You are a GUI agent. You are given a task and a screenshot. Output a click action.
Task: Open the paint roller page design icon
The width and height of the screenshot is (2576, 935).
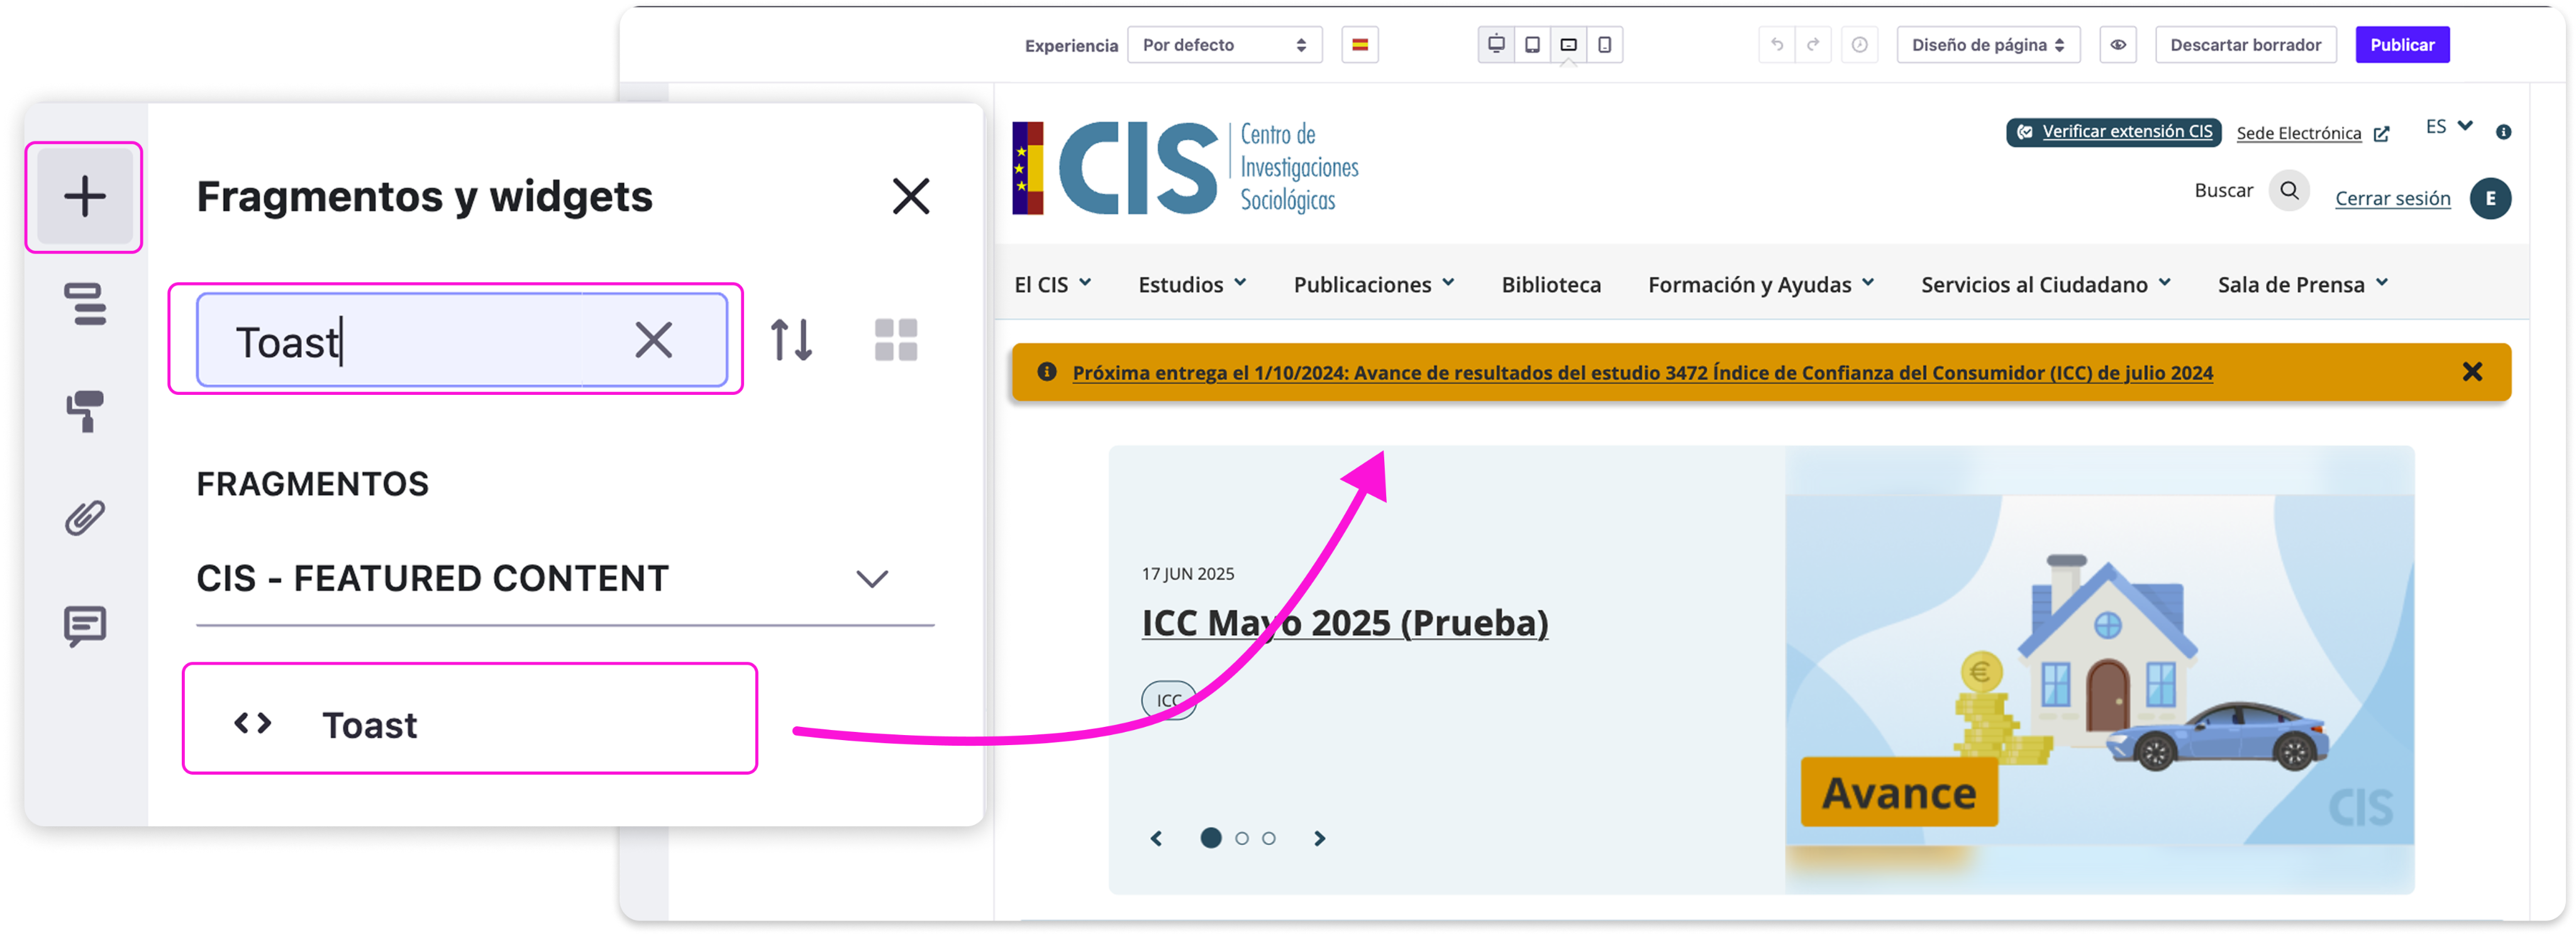pos(85,411)
